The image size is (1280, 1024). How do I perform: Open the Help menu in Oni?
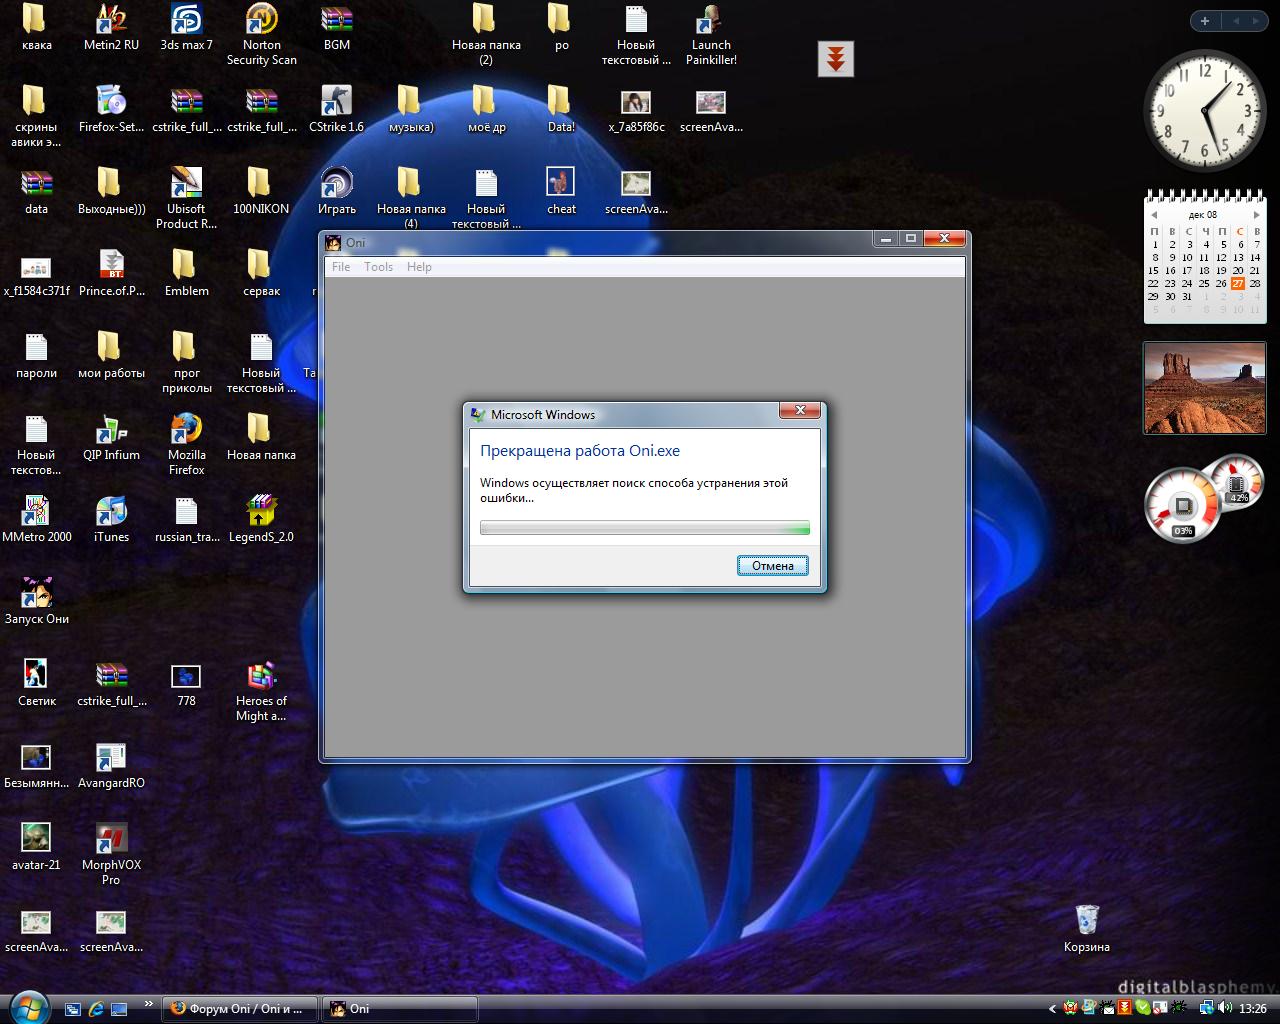point(419,267)
